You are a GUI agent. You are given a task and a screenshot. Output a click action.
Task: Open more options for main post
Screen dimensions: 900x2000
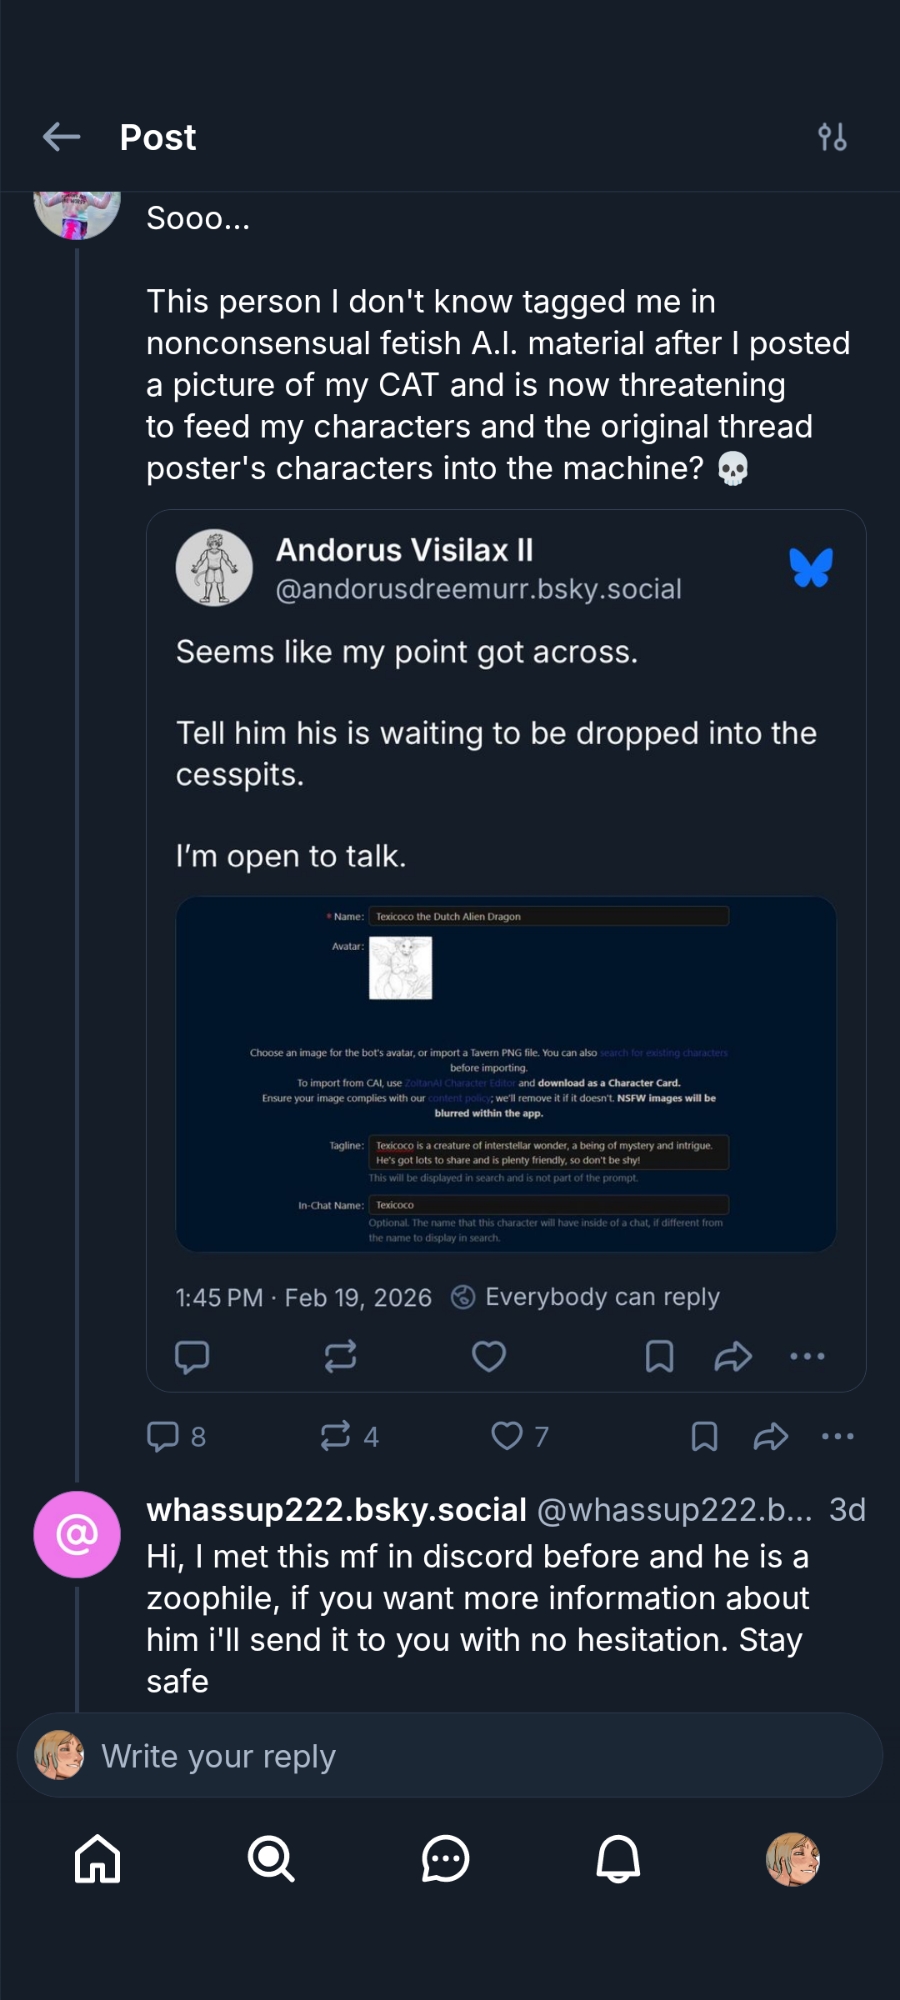[x=837, y=1436]
